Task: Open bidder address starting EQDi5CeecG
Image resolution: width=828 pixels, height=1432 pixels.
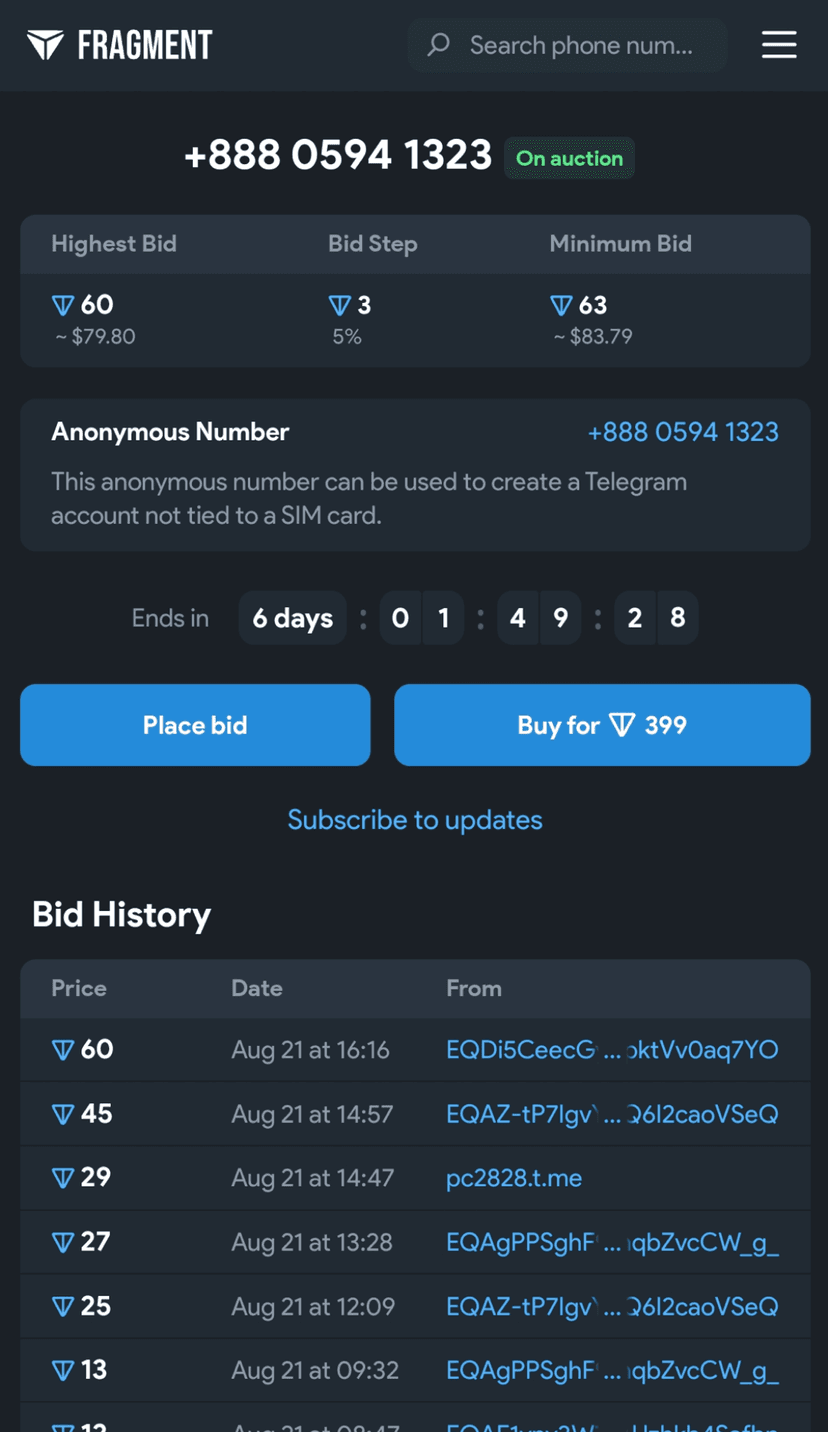Action: (612, 1050)
